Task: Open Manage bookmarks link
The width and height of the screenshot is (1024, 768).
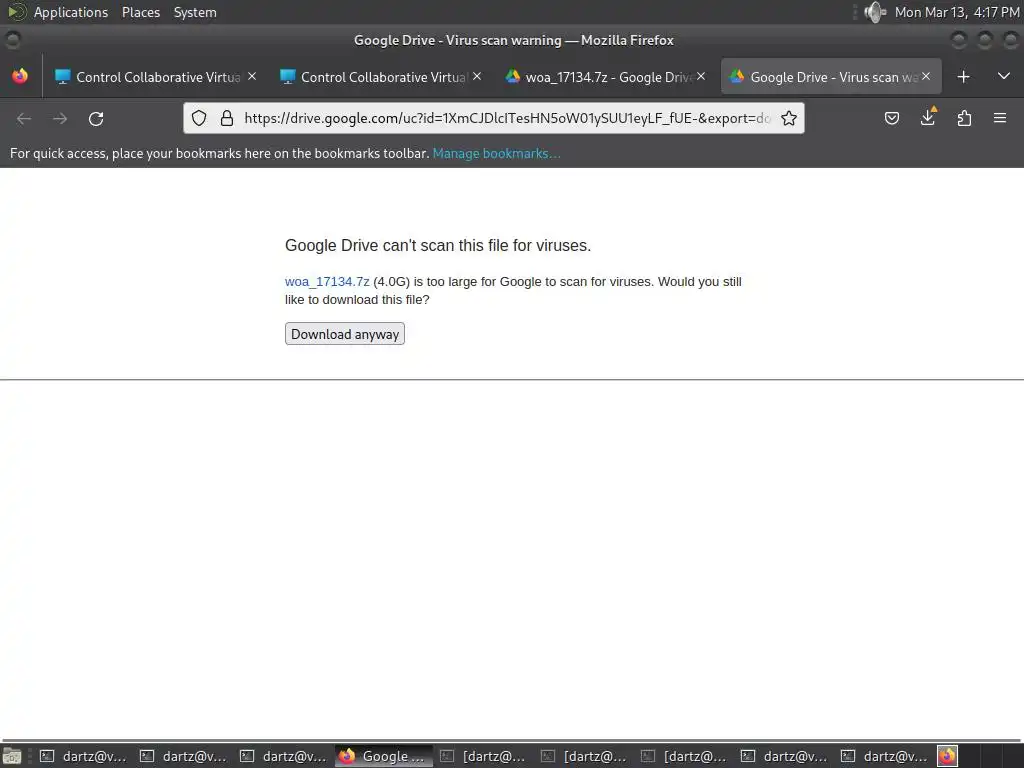Action: (x=496, y=153)
